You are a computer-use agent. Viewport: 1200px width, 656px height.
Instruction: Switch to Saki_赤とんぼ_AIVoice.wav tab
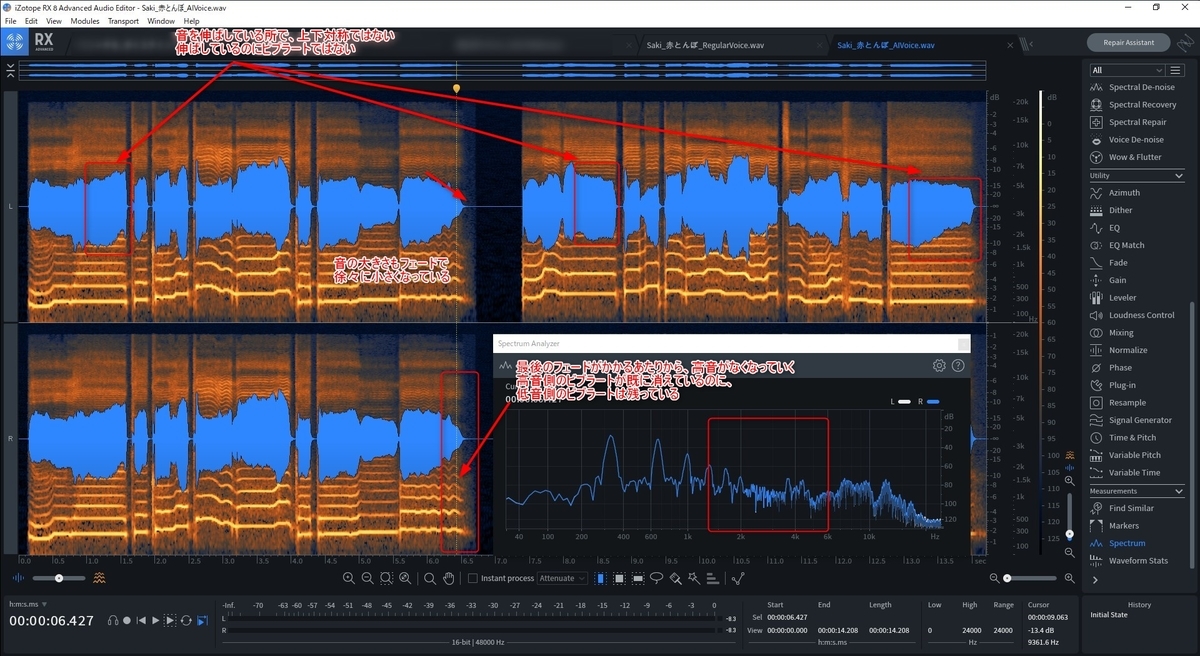click(884, 45)
